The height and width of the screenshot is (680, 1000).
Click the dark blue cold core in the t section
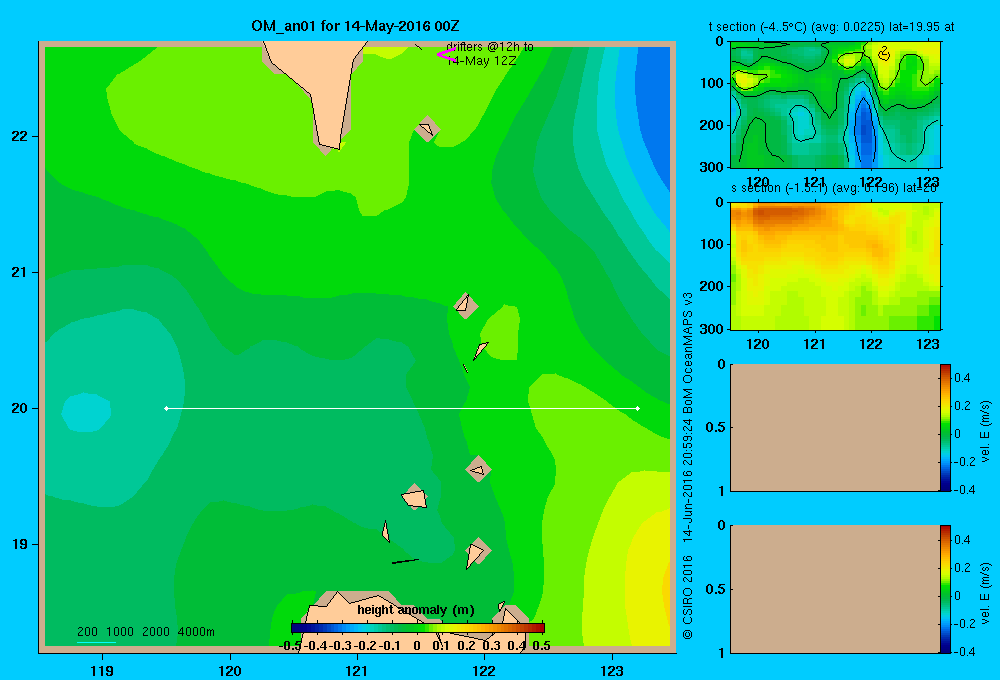pos(865,131)
